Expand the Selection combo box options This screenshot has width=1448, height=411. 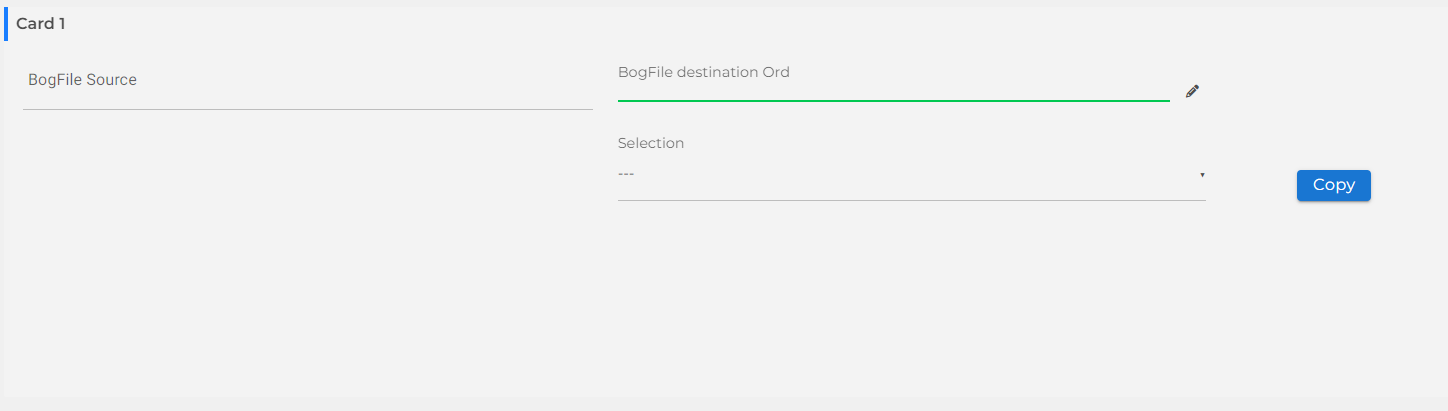point(910,175)
